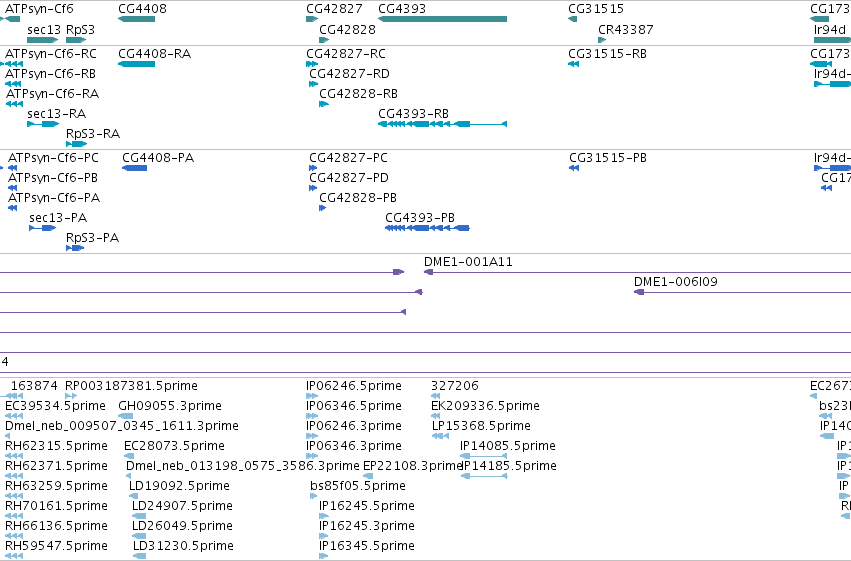Image resolution: width=851 pixels, height=561 pixels.
Task: Select the IP14085.5prime EST label
Action: tap(508, 446)
